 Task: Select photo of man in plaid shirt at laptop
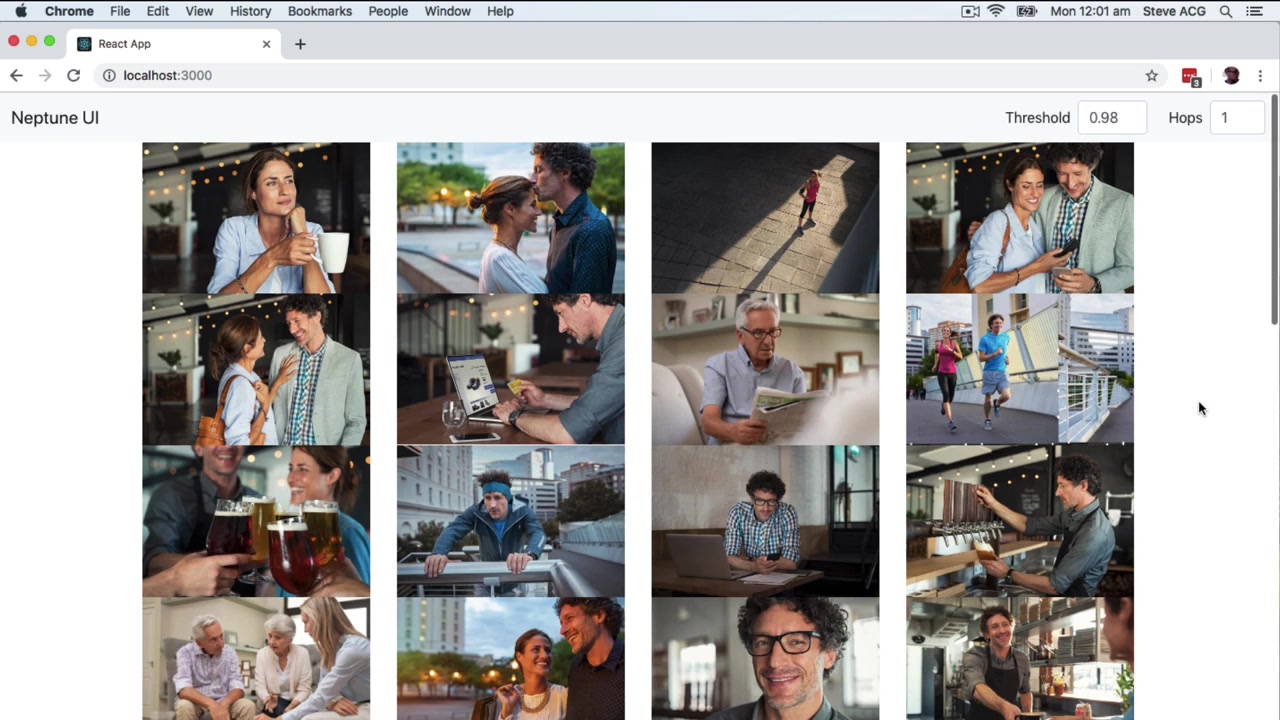[765, 522]
